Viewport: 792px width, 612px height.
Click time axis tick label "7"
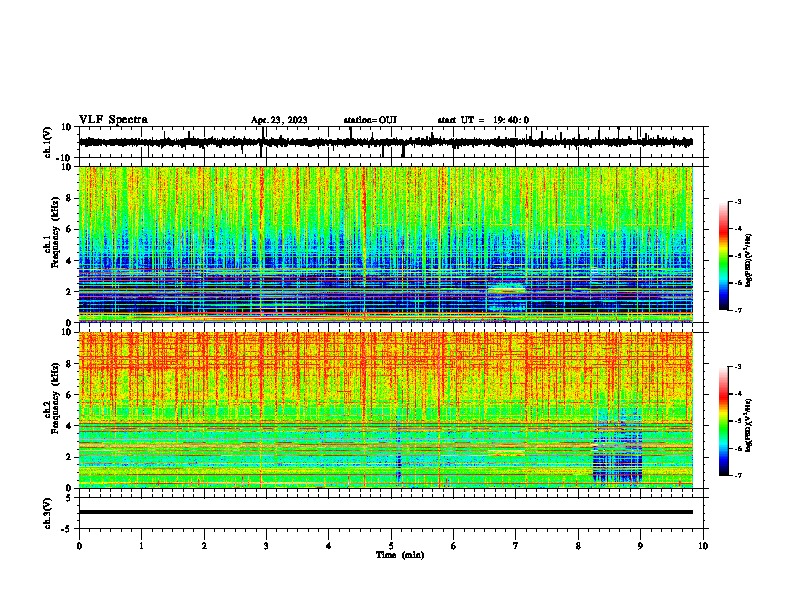pyautogui.click(x=516, y=546)
